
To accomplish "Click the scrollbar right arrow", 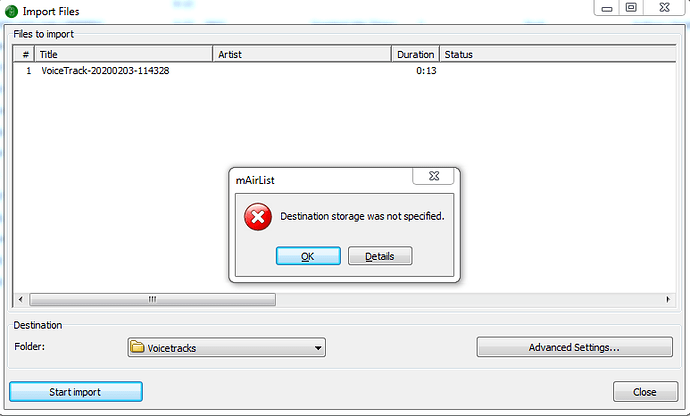I will tap(668, 299).
